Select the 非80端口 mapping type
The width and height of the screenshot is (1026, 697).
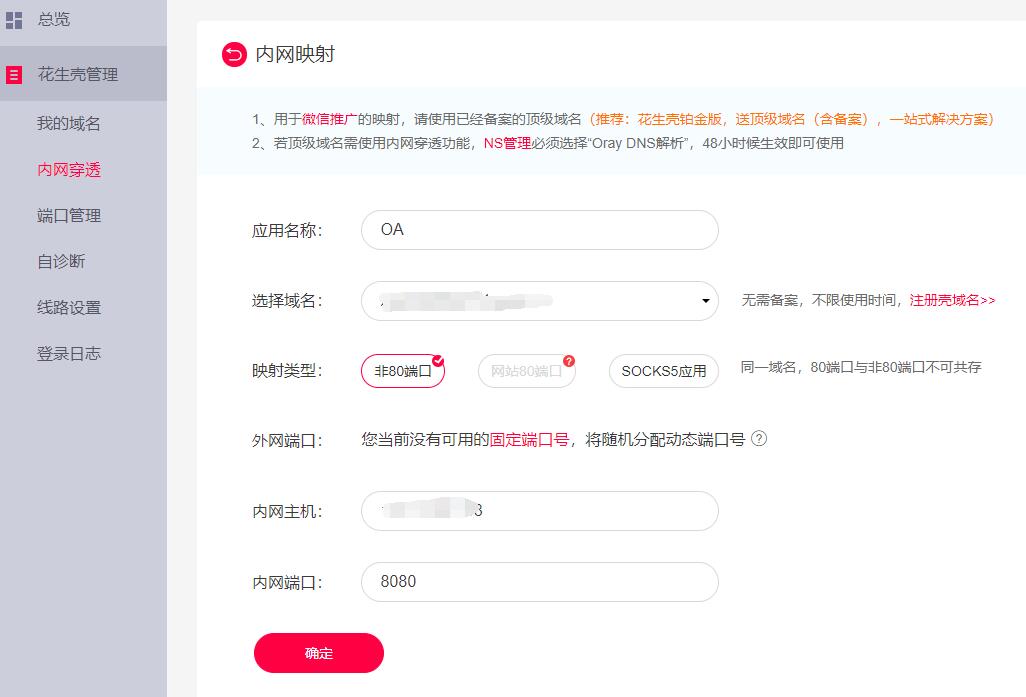tap(402, 371)
